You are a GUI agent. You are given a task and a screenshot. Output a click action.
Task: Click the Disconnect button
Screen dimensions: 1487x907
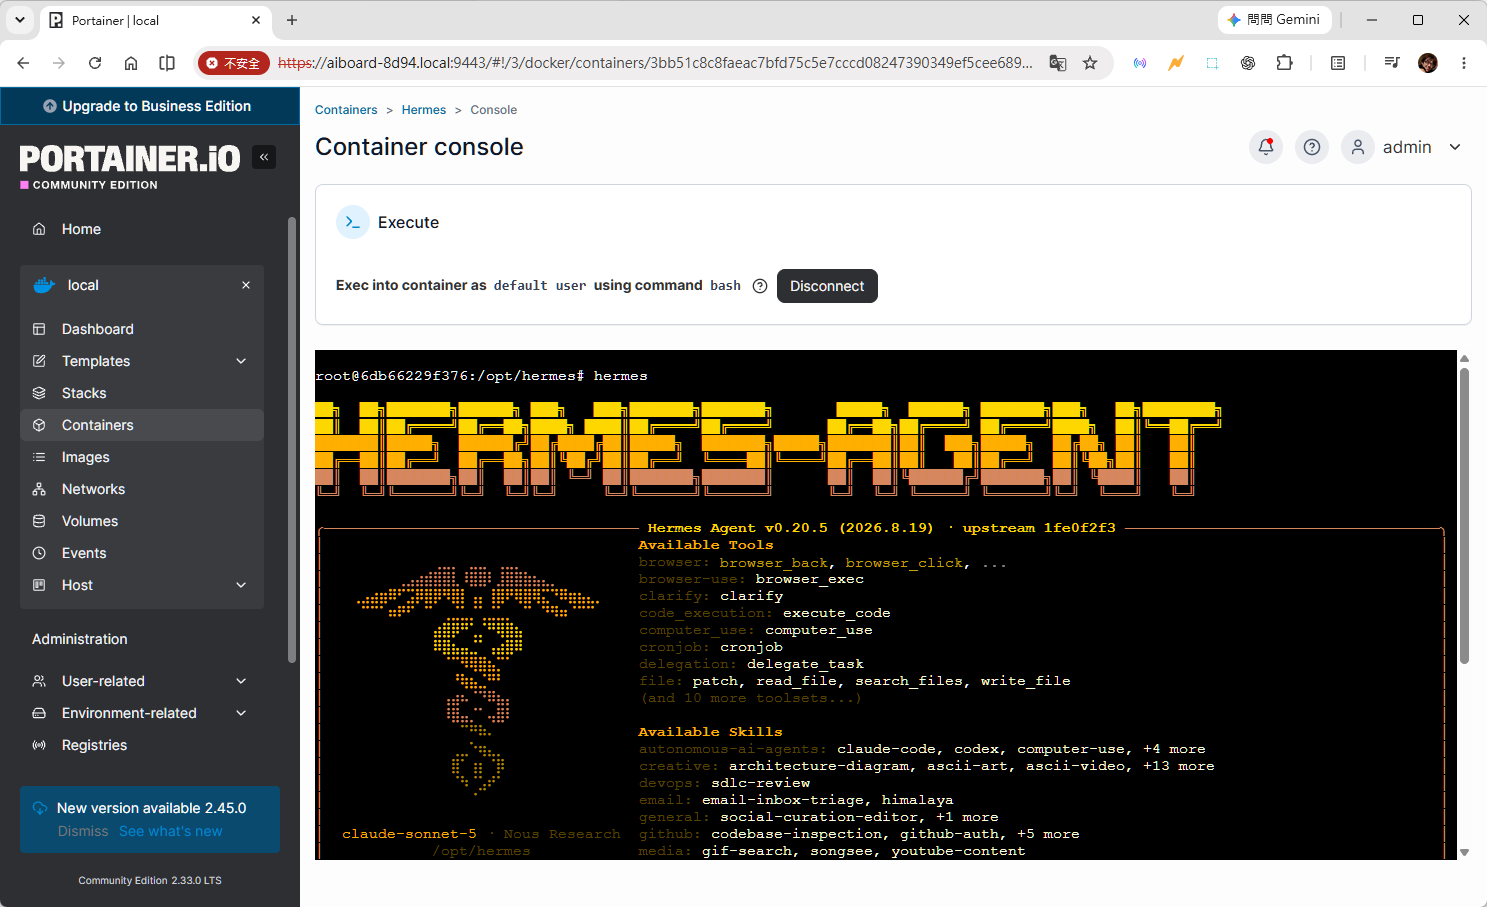(x=827, y=286)
